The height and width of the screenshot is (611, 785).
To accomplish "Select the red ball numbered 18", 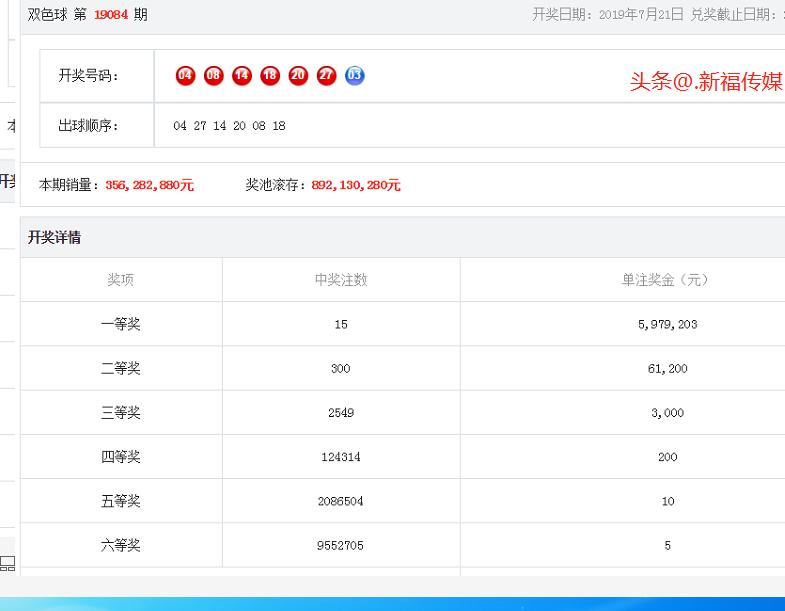I will (x=270, y=75).
